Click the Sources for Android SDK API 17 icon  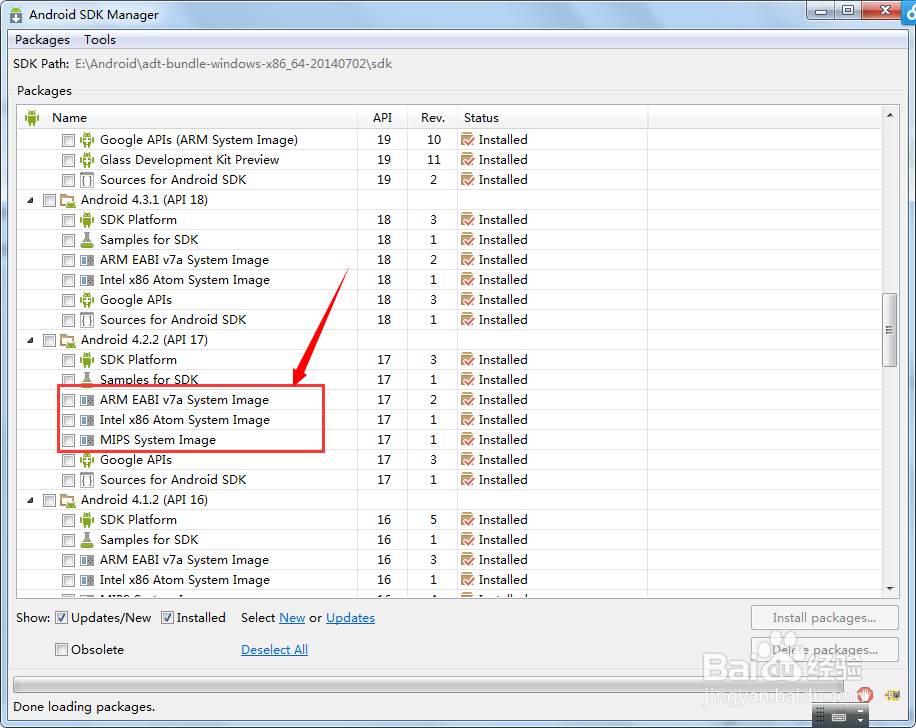pyautogui.click(x=87, y=480)
